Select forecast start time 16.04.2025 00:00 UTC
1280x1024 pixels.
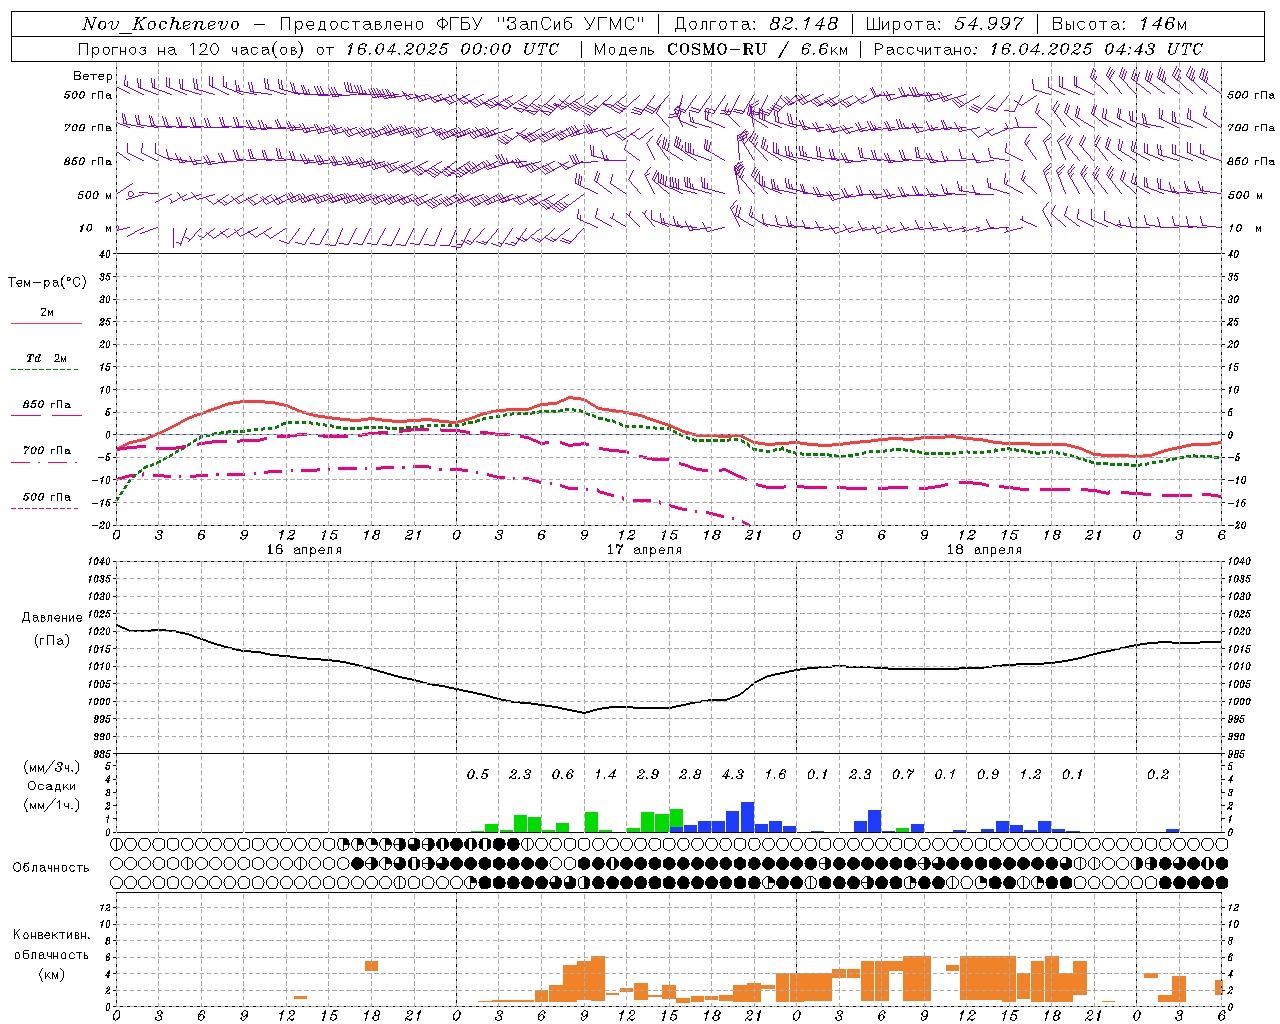pyautogui.click(x=452, y=49)
